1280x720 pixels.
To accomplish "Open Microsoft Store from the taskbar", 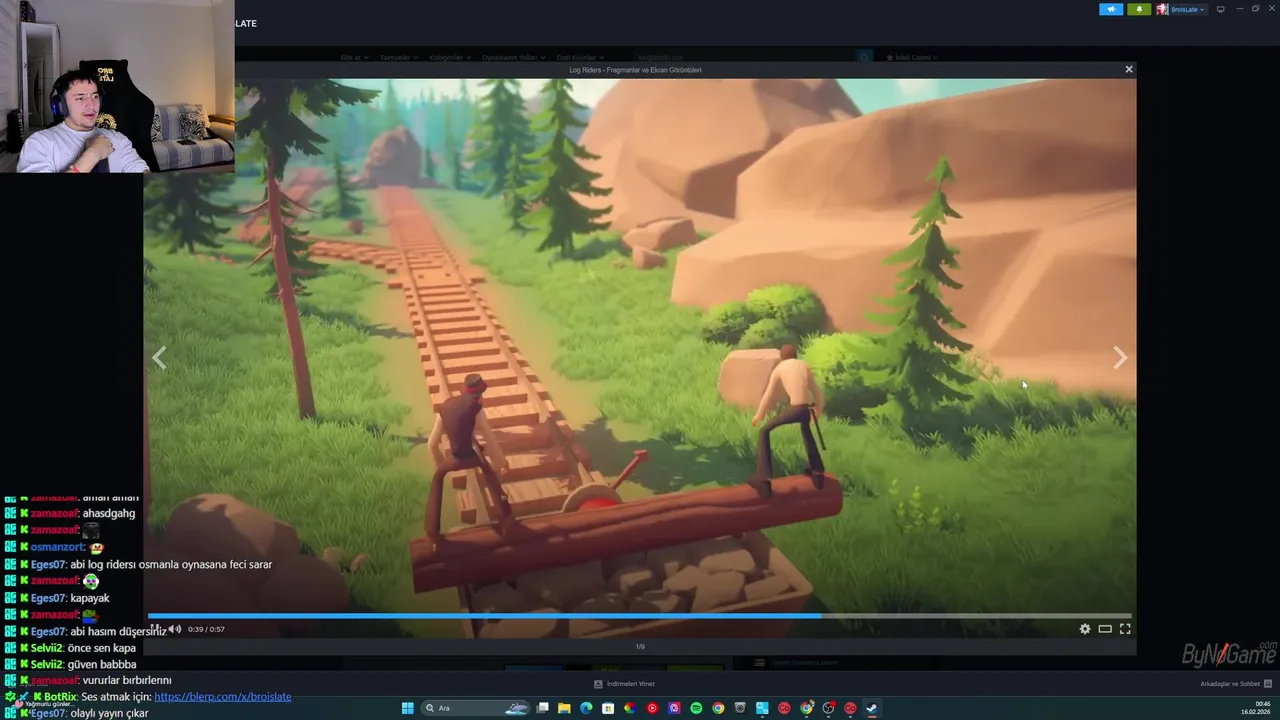I will point(608,708).
